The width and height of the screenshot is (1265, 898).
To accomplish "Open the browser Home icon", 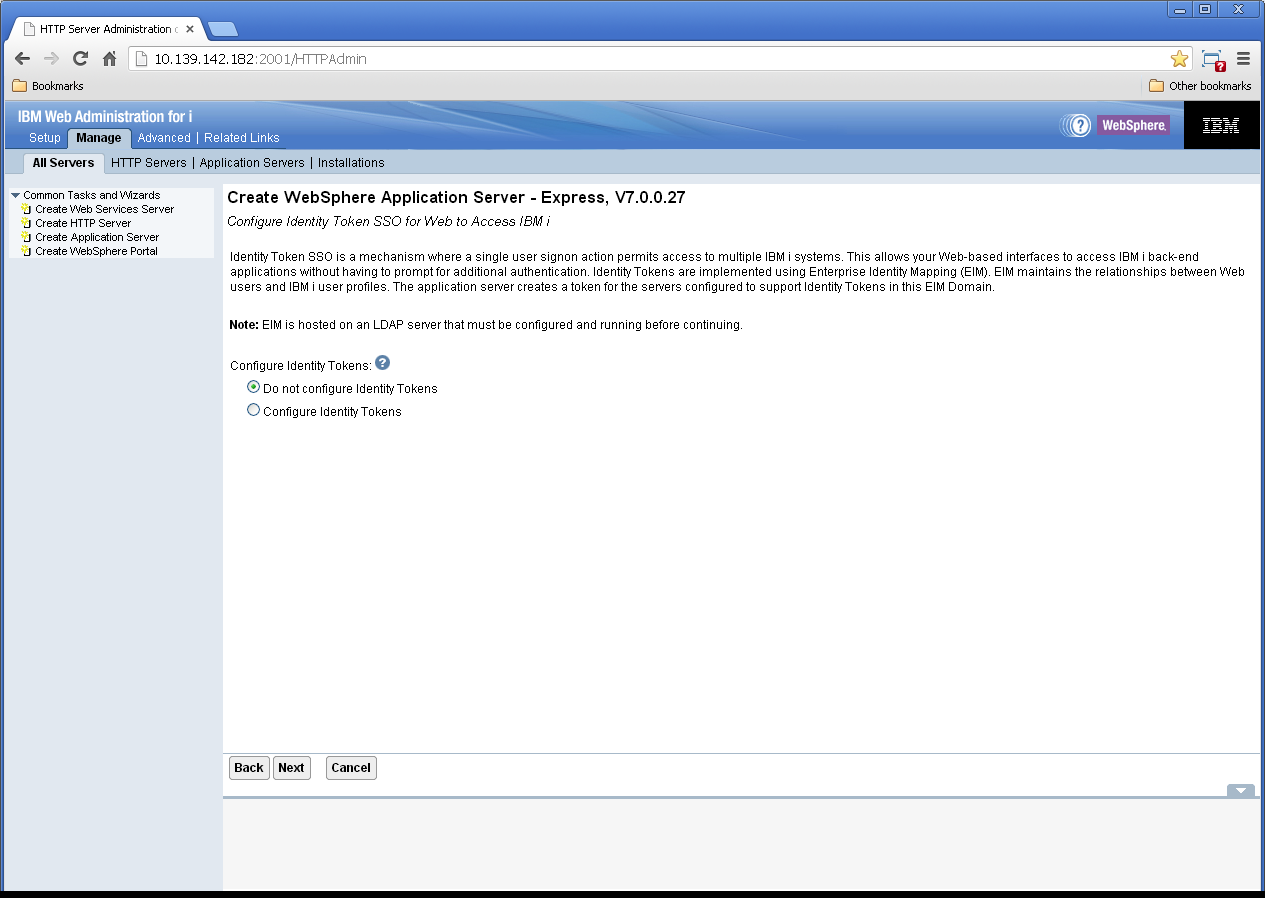I will tap(110, 59).
